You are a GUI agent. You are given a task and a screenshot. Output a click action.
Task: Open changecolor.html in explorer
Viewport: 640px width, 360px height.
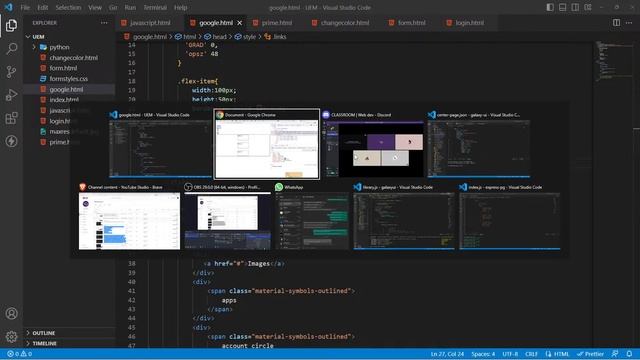[x=73, y=58]
